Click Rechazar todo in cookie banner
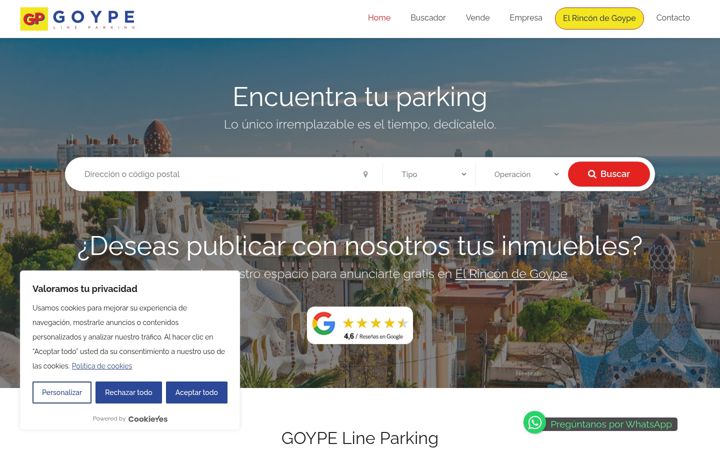 129,393
